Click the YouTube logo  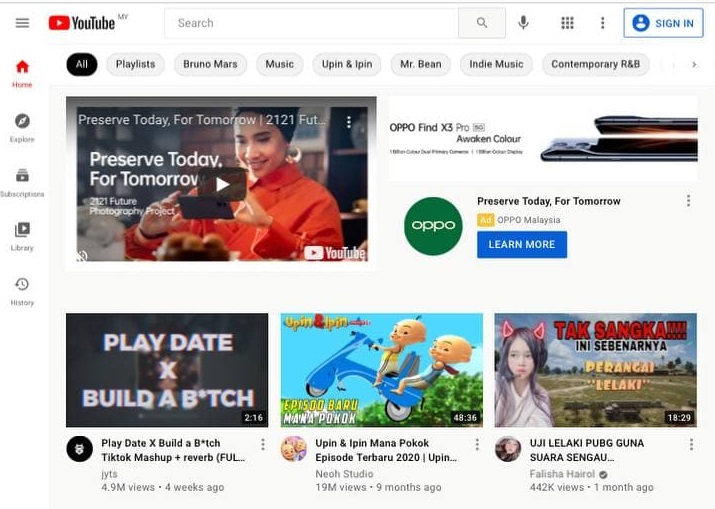(82, 23)
